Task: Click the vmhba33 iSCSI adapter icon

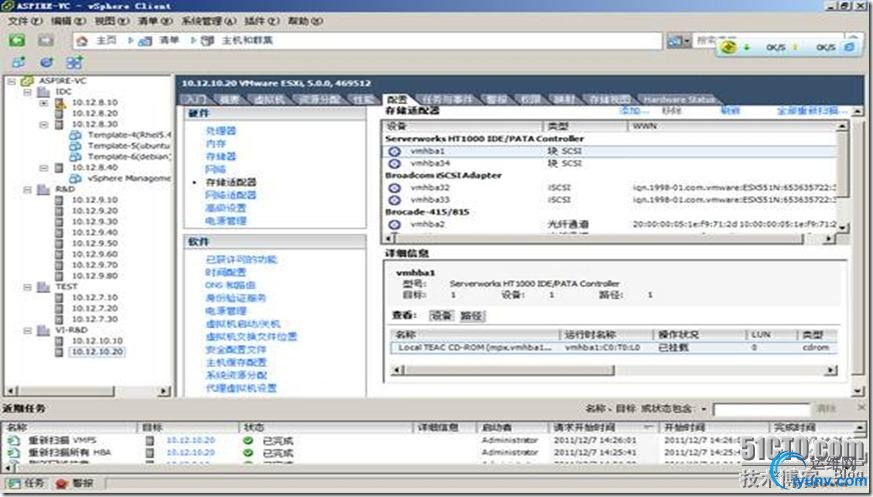Action: coord(395,200)
